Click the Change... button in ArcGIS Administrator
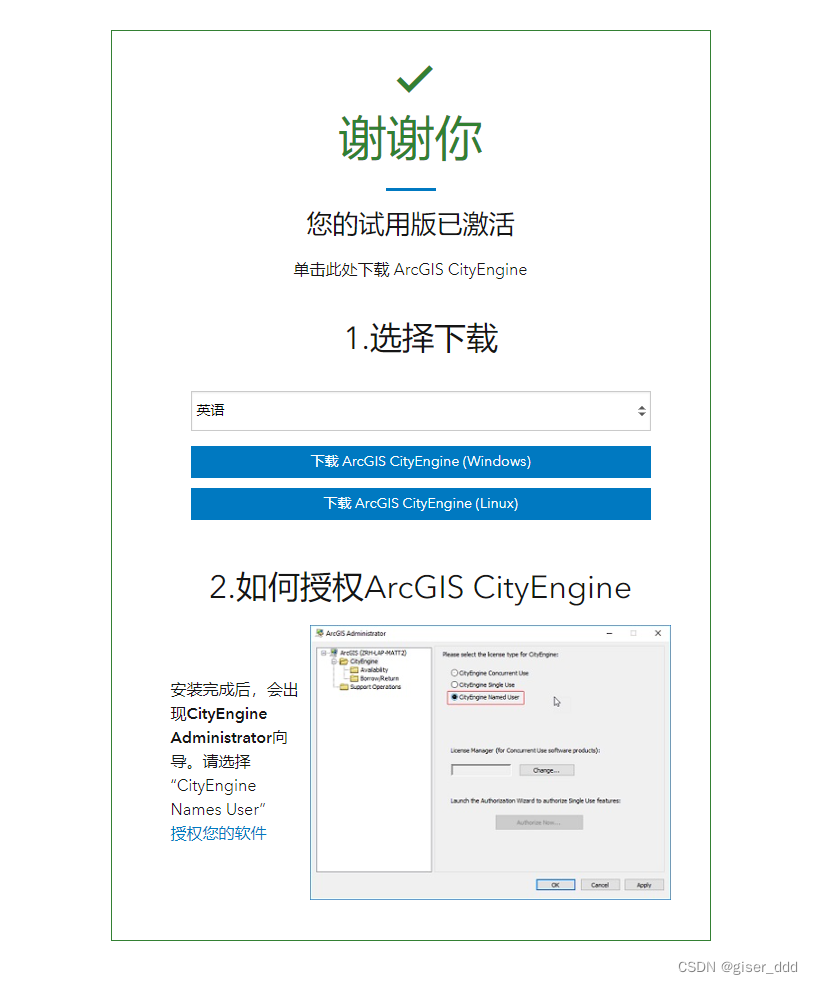Image resolution: width=813 pixels, height=984 pixels. coord(546,770)
